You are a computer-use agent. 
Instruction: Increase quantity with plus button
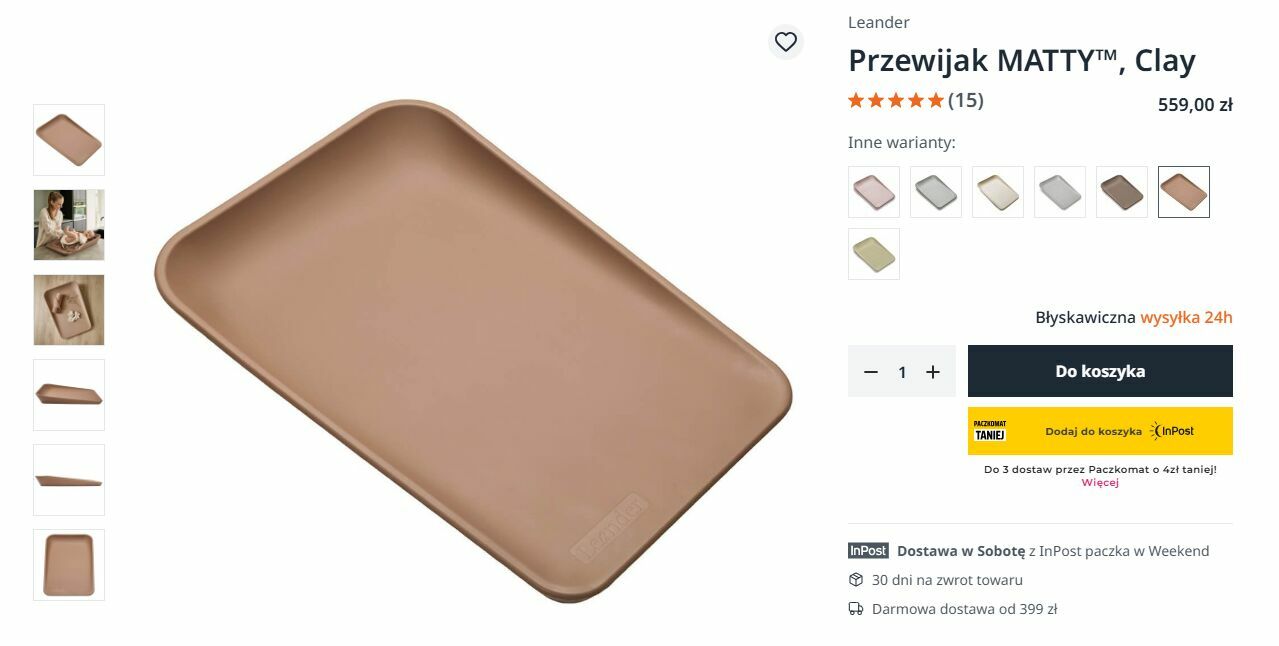pyautogui.click(x=933, y=372)
